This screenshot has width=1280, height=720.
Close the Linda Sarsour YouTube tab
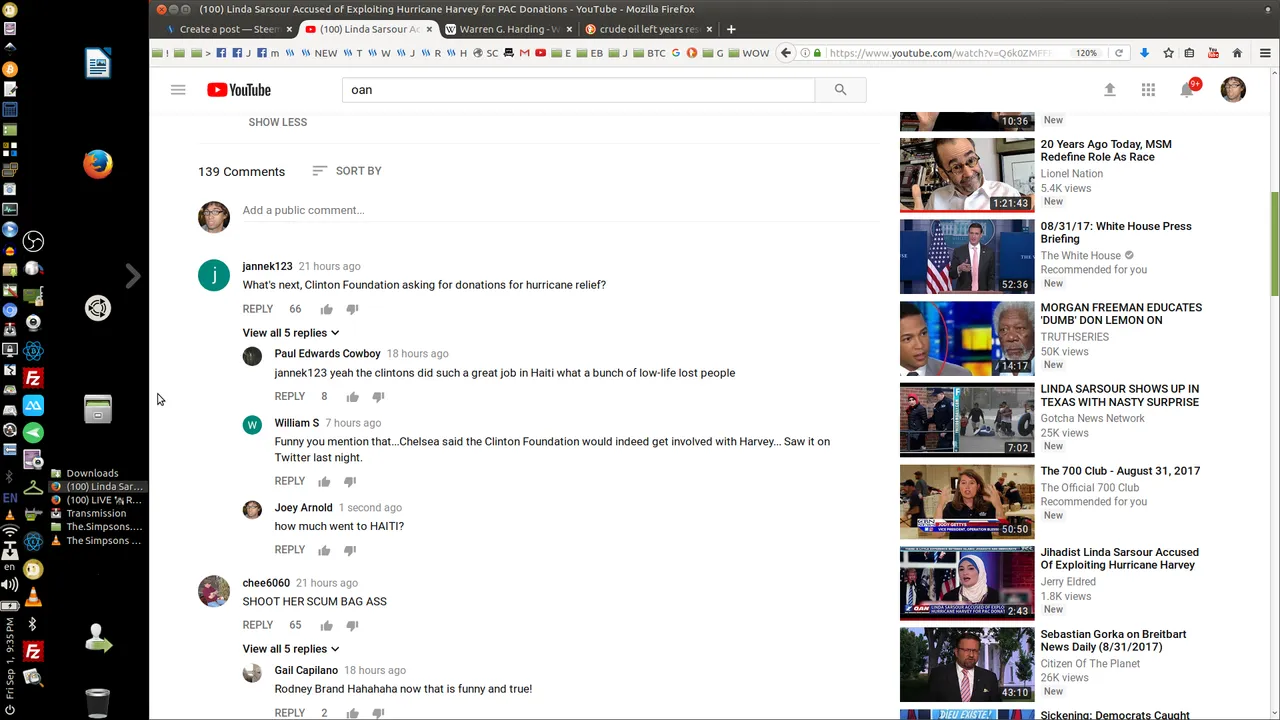click(x=429, y=29)
